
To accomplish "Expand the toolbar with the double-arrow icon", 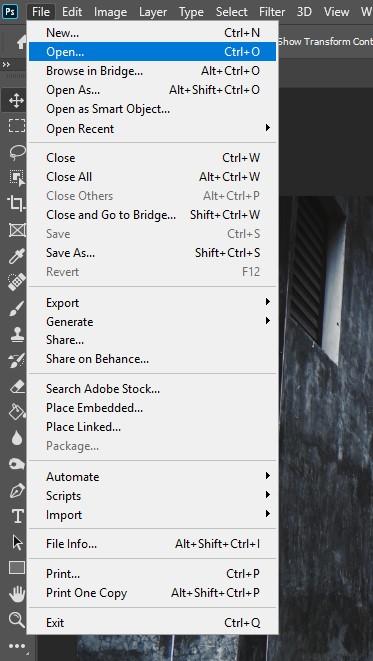I will [6, 64].
